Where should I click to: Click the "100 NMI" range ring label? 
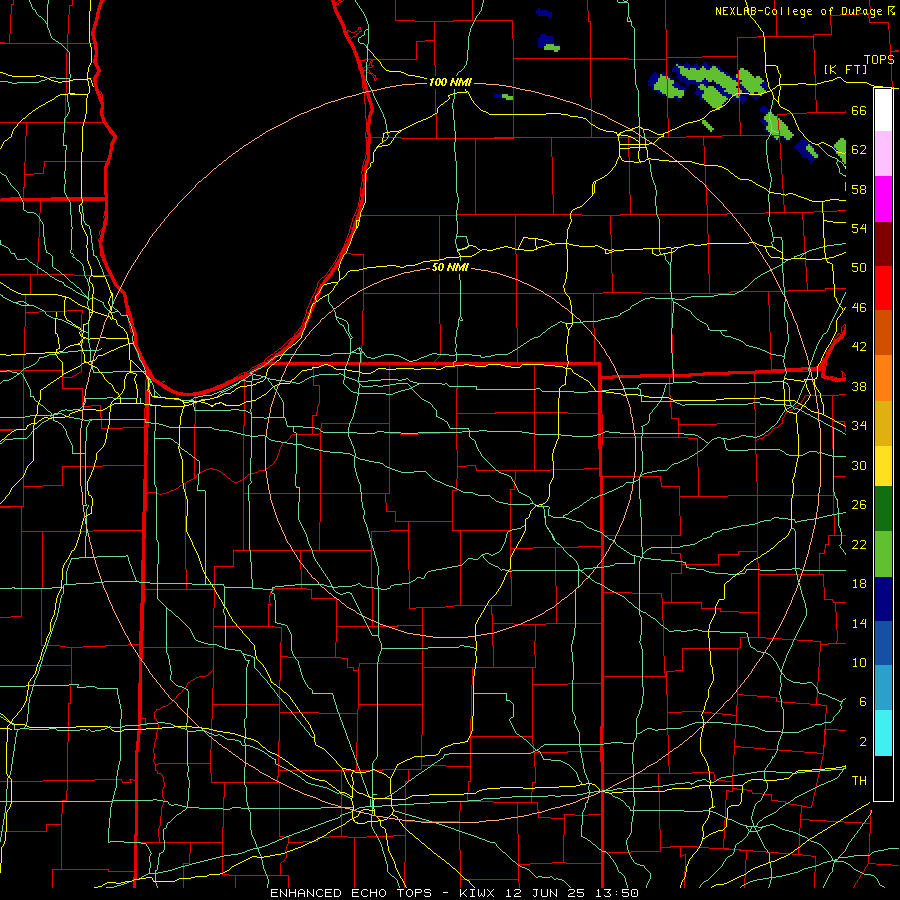(450, 82)
